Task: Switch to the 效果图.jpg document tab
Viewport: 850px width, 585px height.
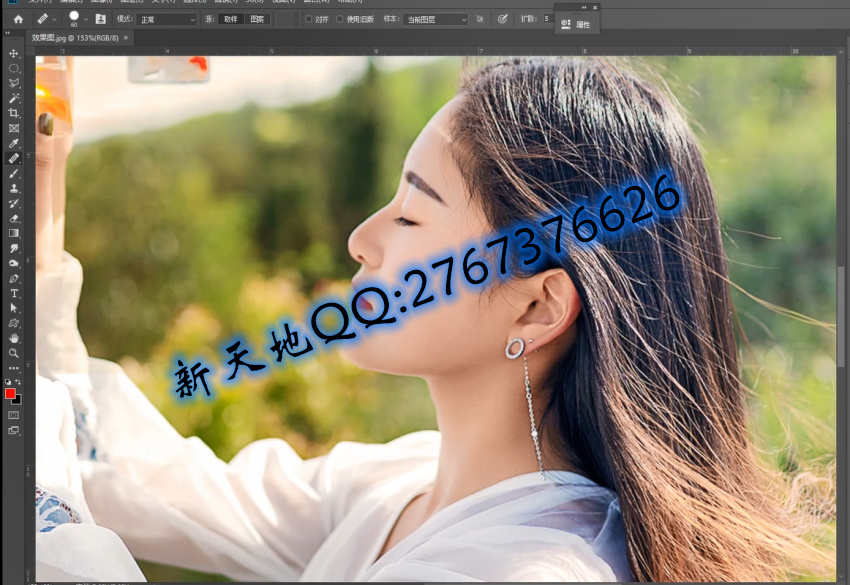Action: pos(75,38)
